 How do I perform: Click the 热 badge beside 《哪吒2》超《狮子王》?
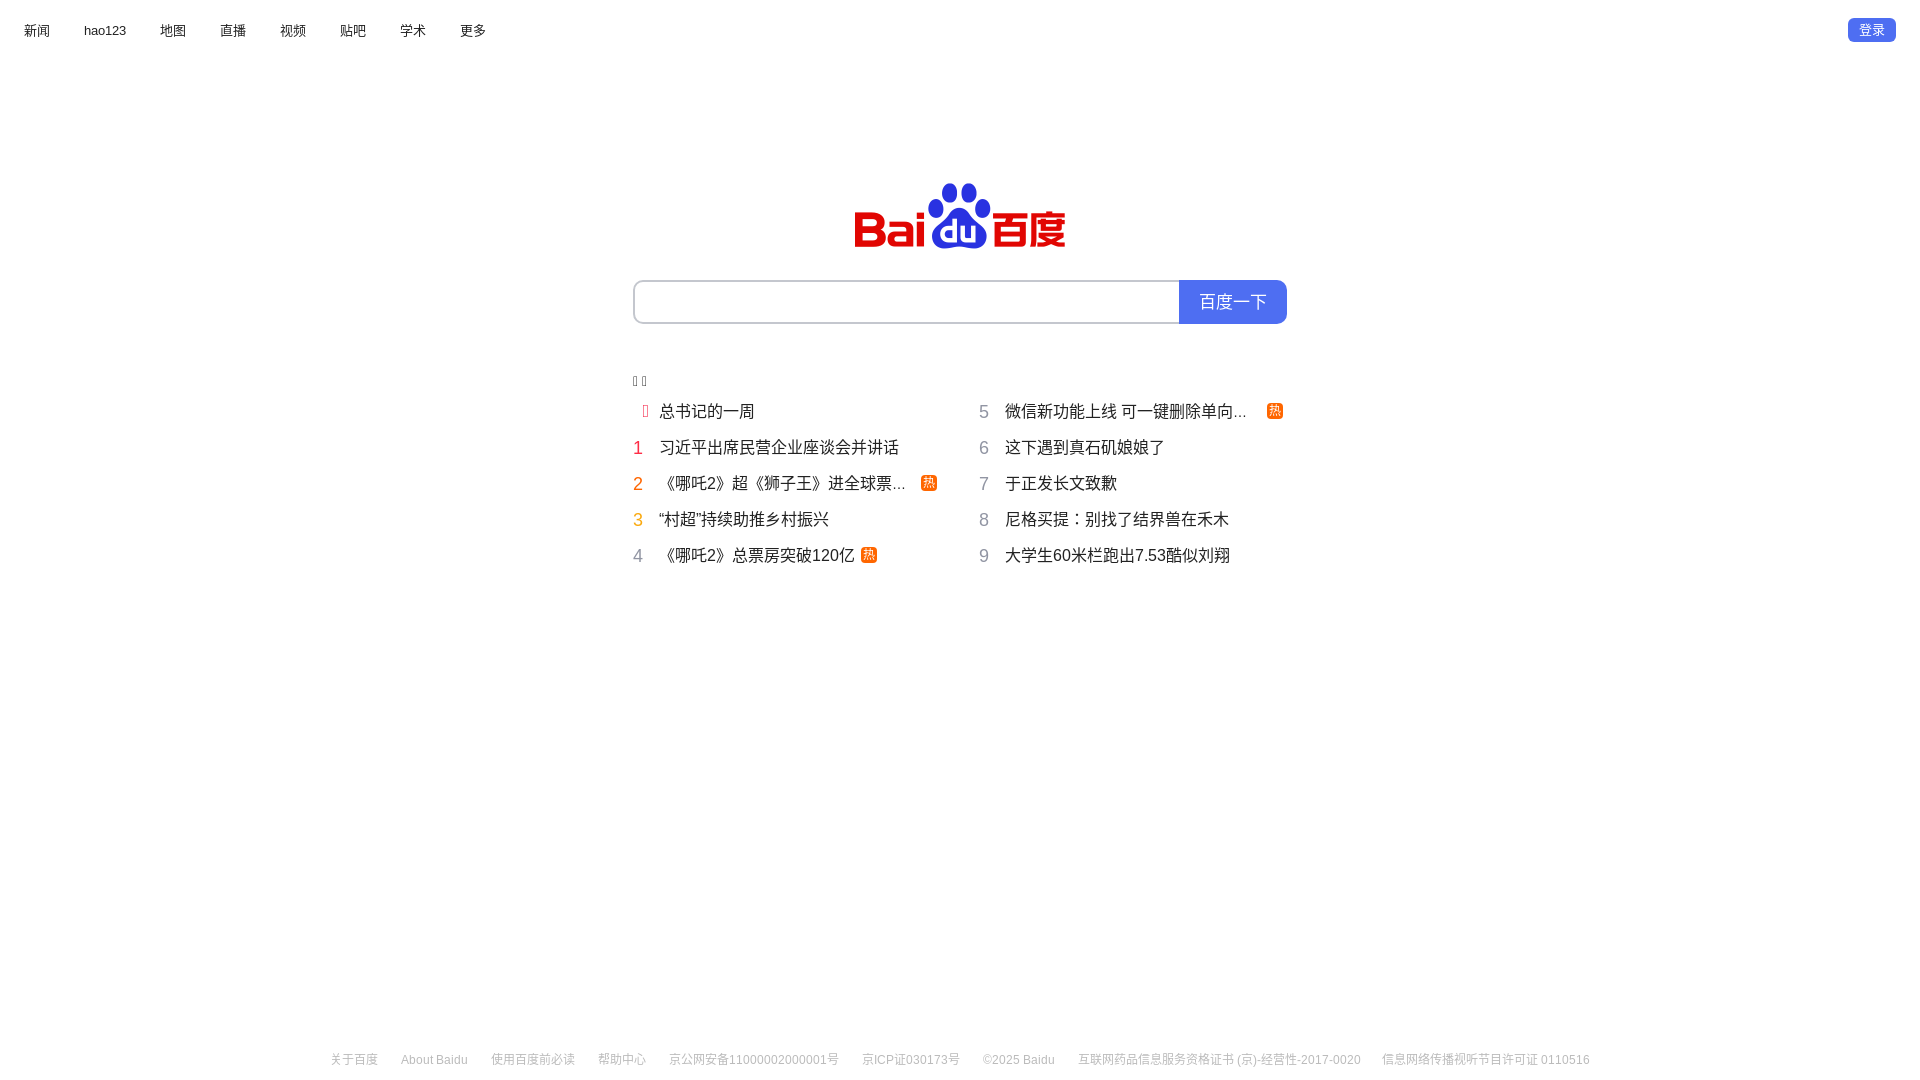coord(929,483)
